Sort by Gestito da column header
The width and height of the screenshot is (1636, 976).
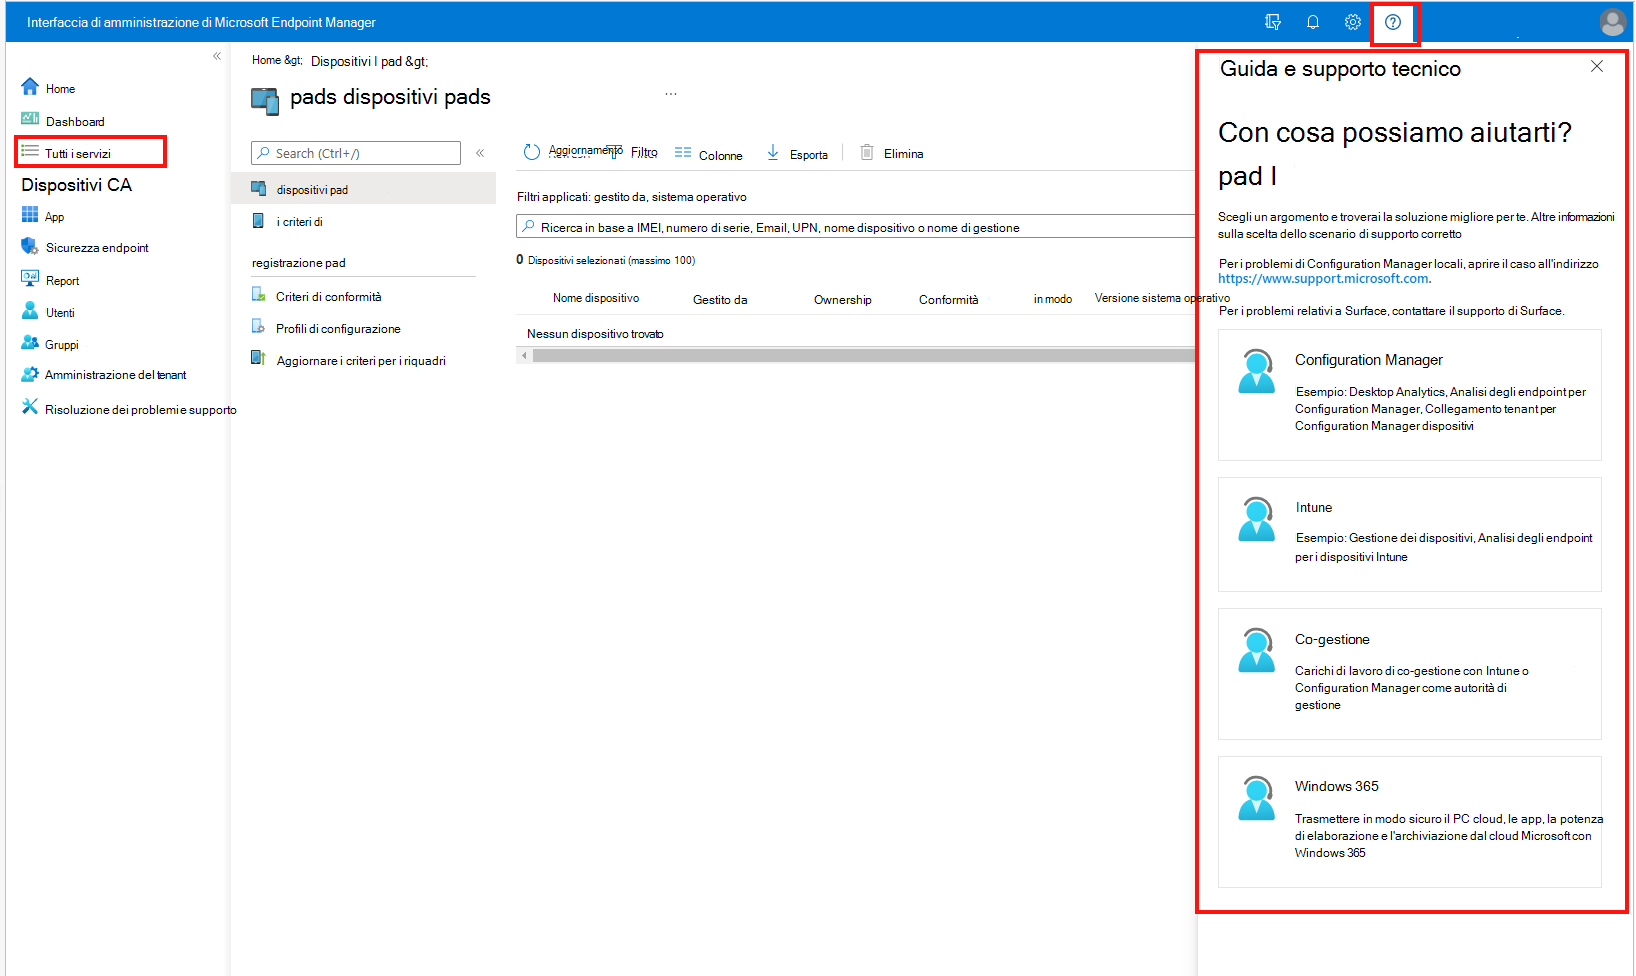click(720, 300)
